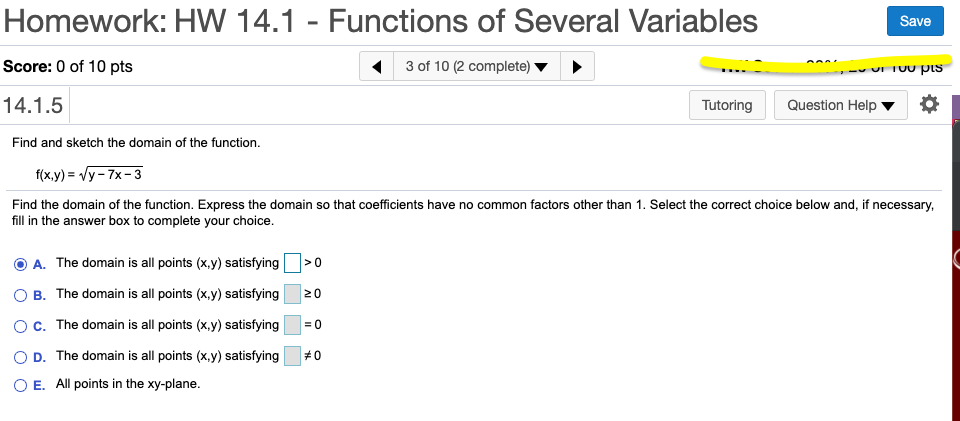Screen dimensions: 960x421
Task: Open the 3 of 10 question dropdown
Action: [476, 66]
